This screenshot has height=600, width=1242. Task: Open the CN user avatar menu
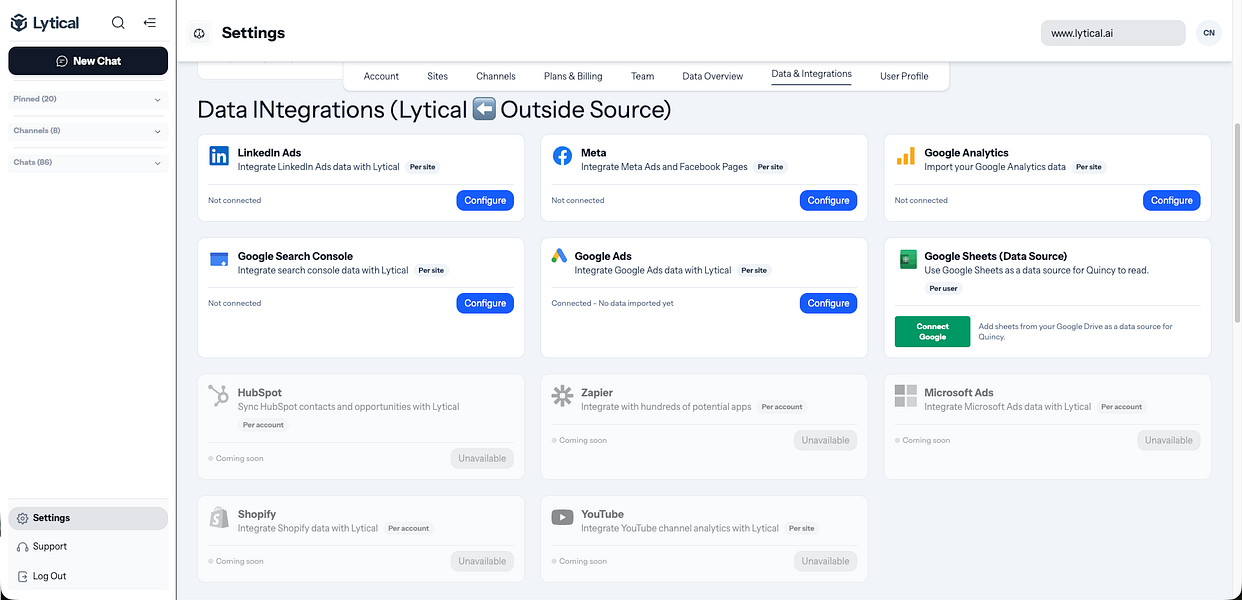pyautogui.click(x=1209, y=33)
